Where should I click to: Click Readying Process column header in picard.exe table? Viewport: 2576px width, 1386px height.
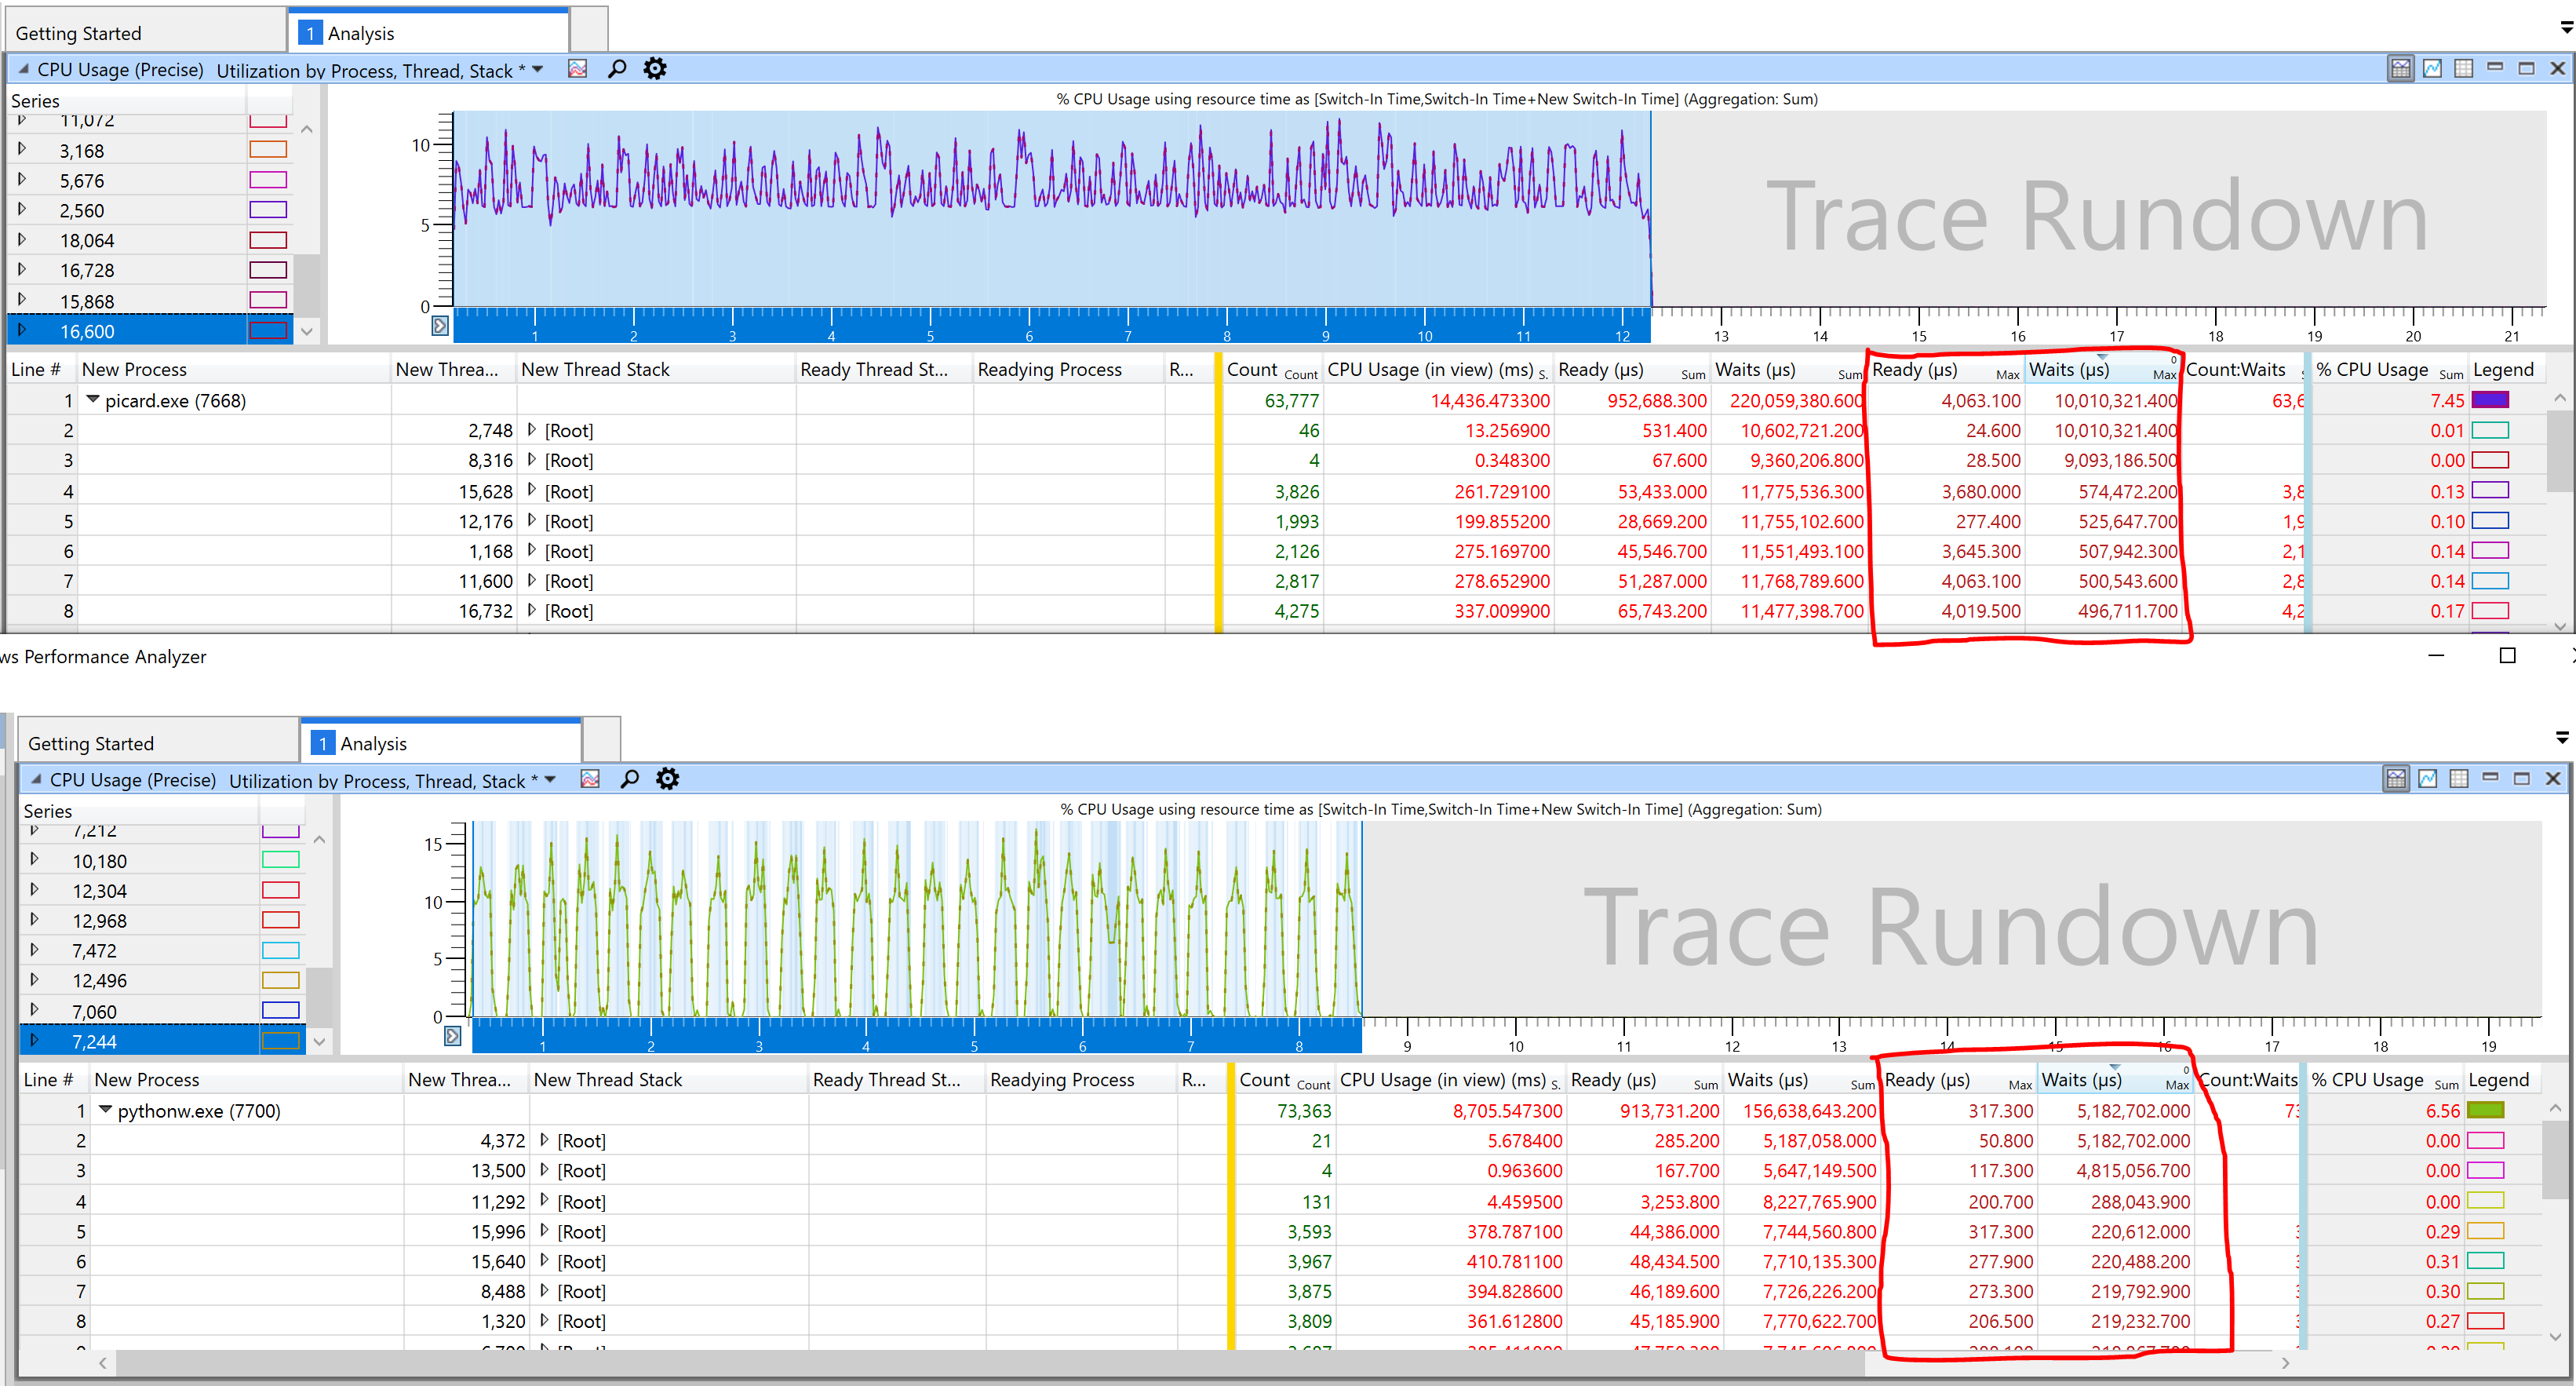[x=1069, y=369]
